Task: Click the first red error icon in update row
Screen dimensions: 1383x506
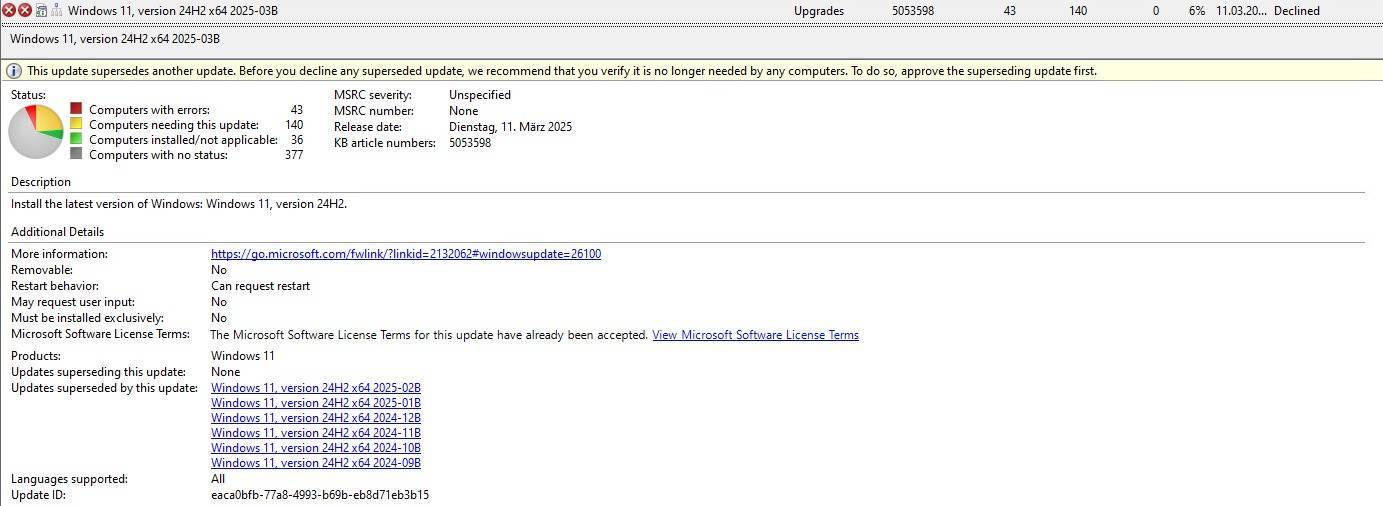Action: pyautogui.click(x=9, y=10)
